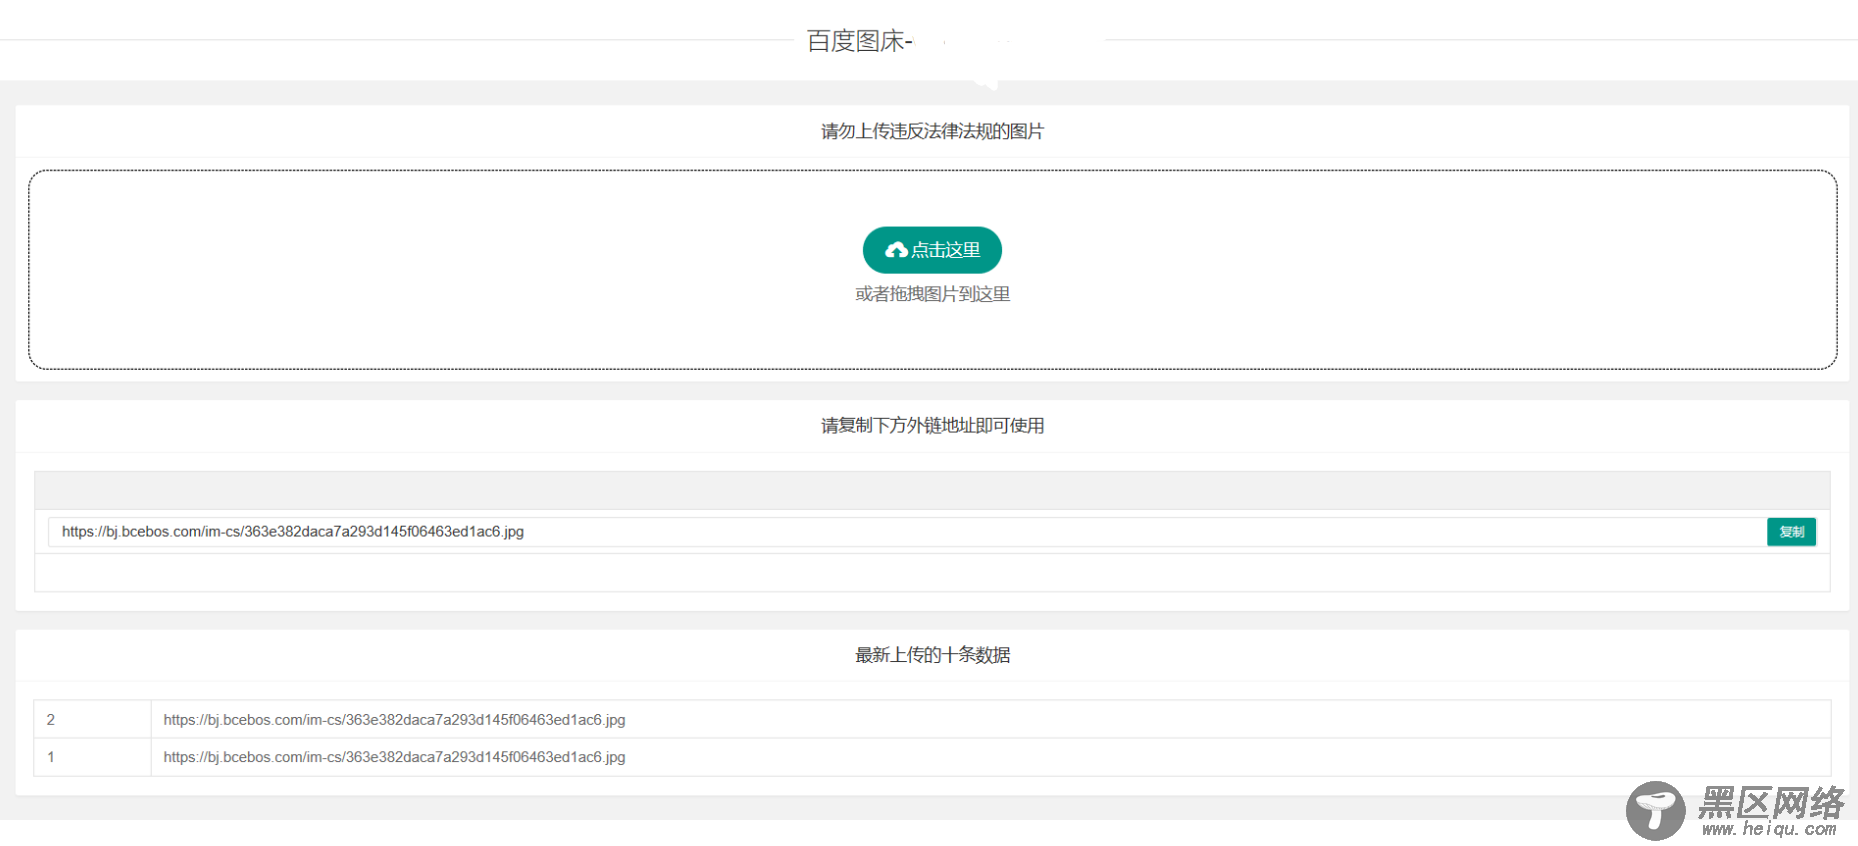Click the external link URL input field
The image size is (1858, 846).
[907, 532]
